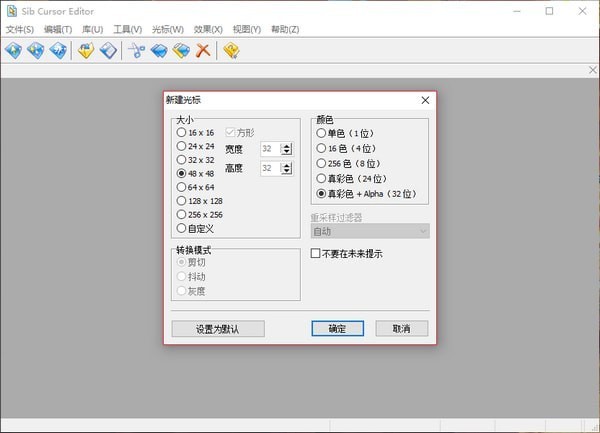Screen dimensions: 600x433
Task: Click the save toolbar icon
Action: coord(107,50)
